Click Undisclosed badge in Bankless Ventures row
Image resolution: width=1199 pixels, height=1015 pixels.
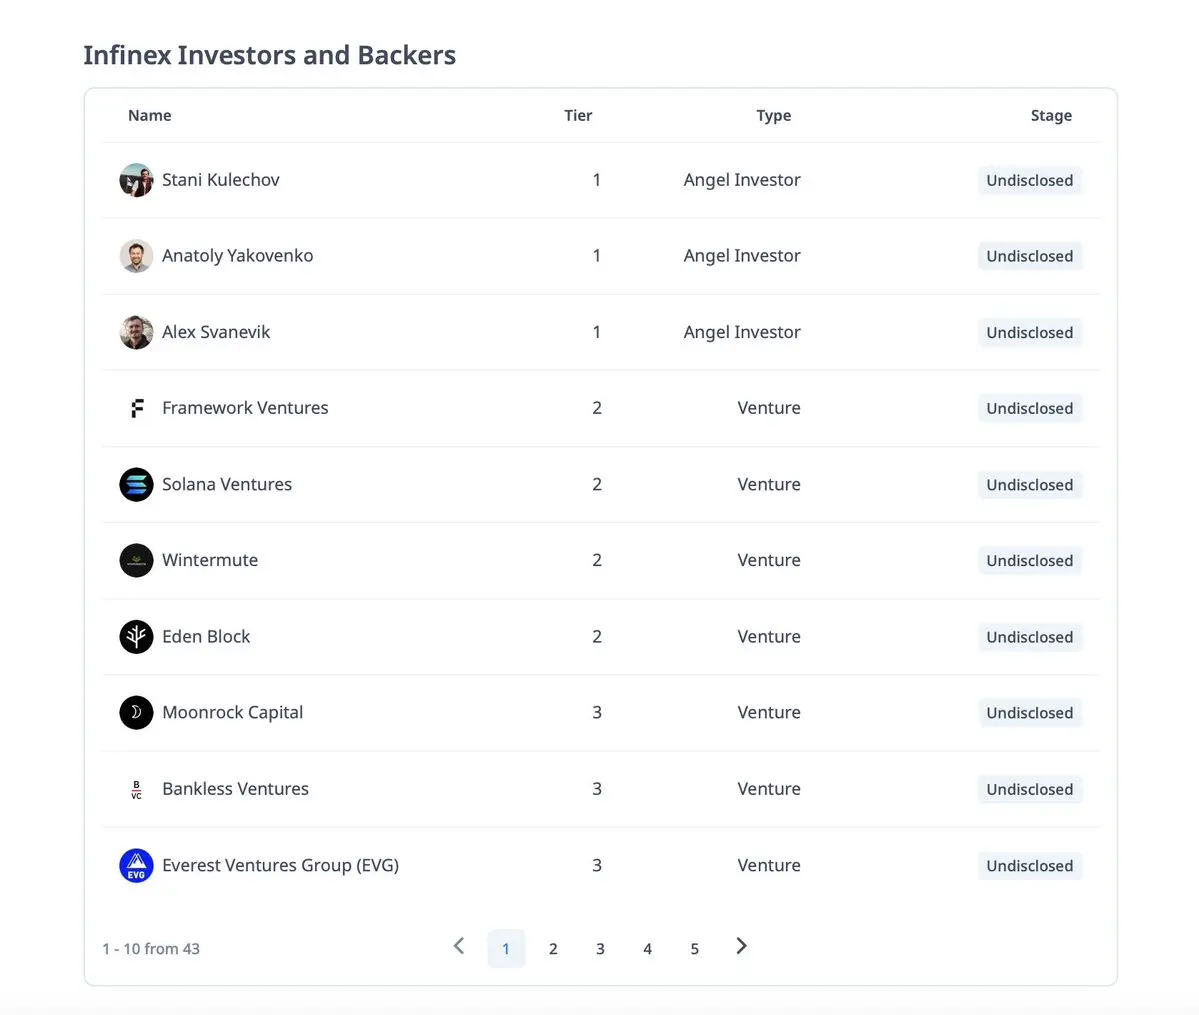1029,789
